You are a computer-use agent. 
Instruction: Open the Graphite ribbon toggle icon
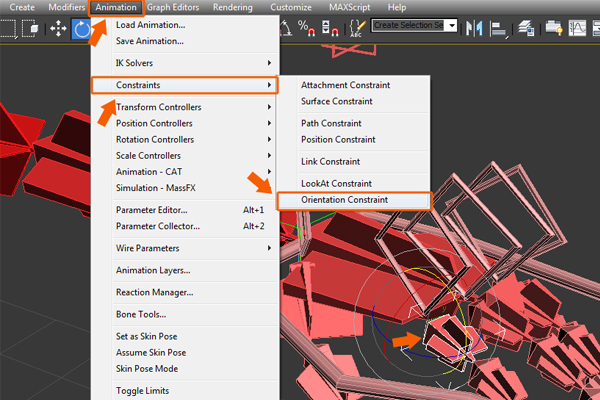(x=554, y=28)
